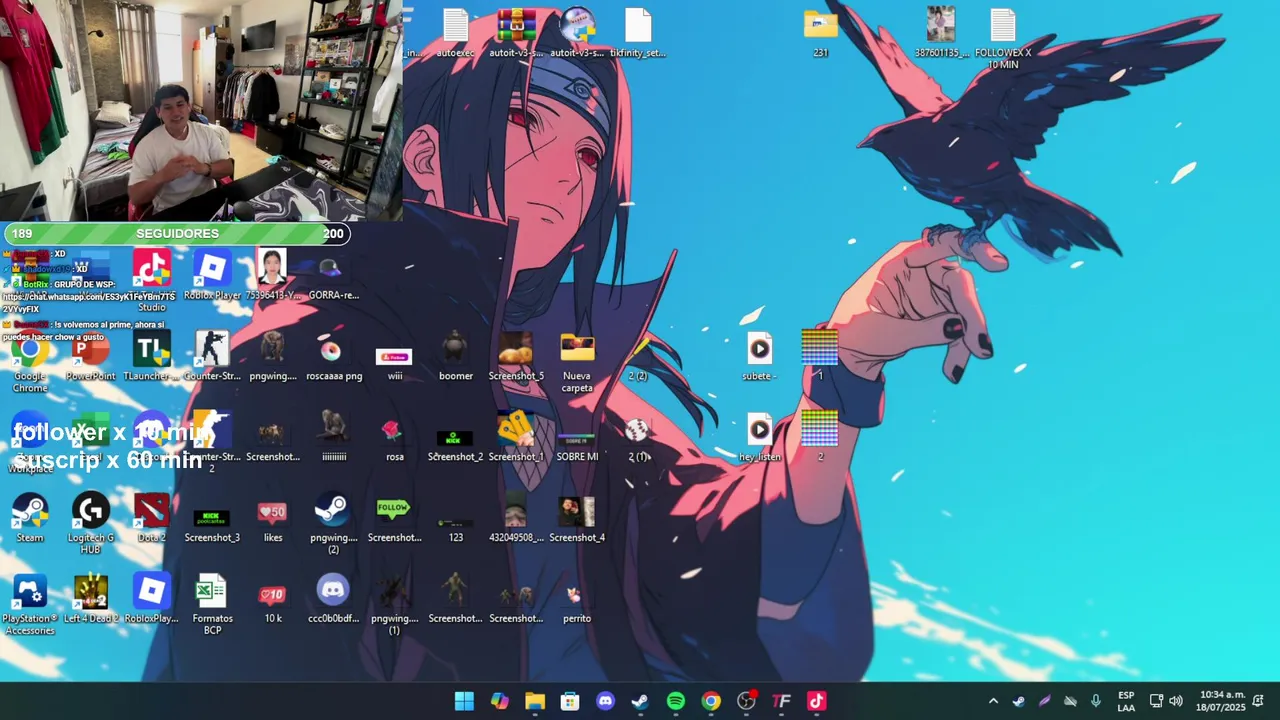This screenshot has height=720, width=1280.
Task: Launch the TLauncher desktop icon
Action: [152, 358]
